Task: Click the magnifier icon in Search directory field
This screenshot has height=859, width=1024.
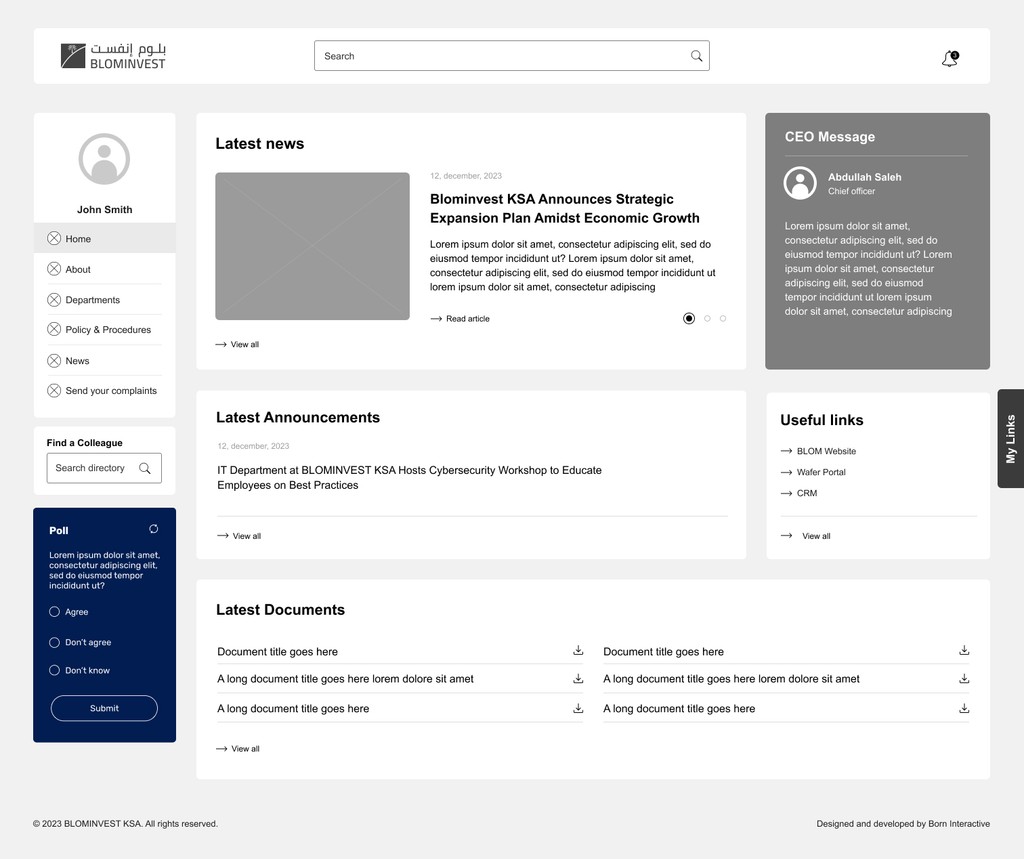Action: pos(144,468)
